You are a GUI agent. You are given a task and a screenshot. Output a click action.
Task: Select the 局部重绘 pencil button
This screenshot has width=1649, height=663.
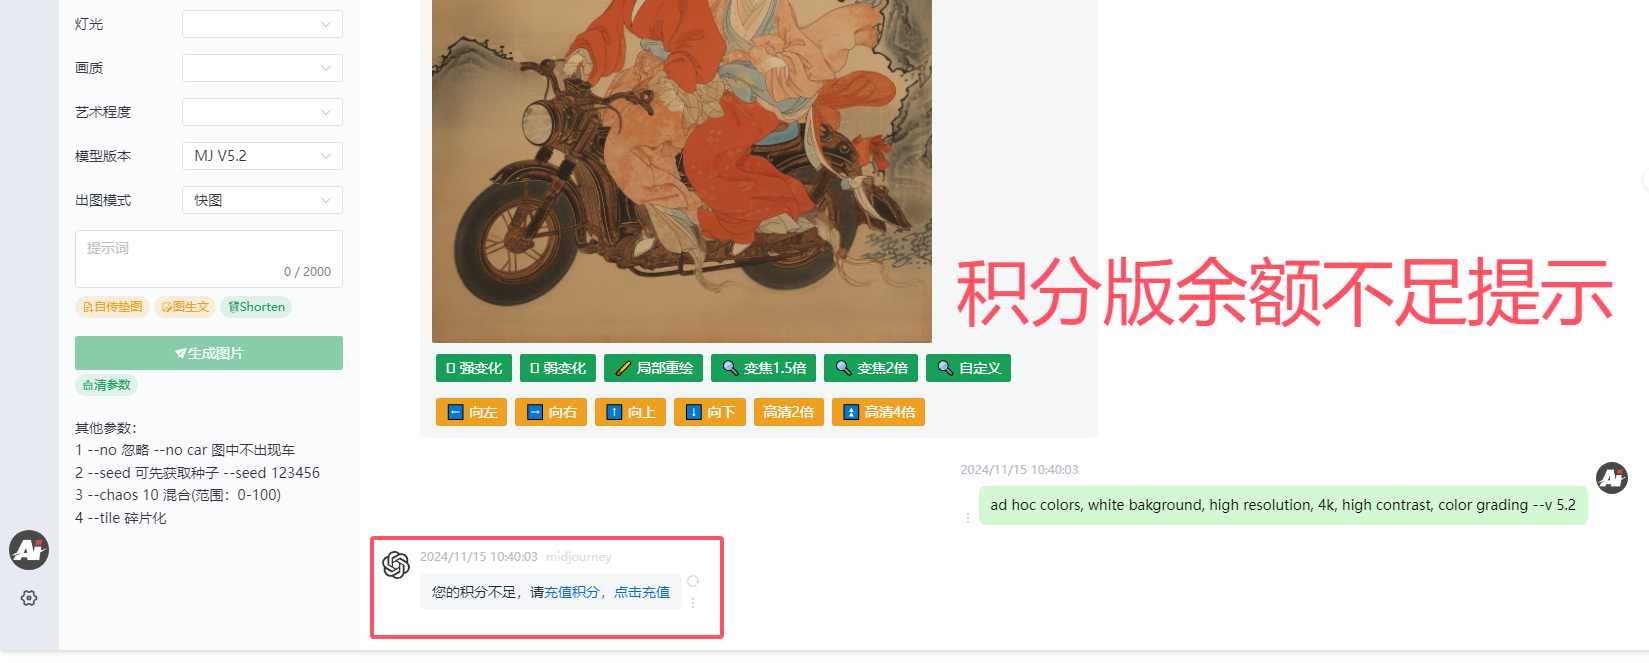pyautogui.click(x=654, y=368)
